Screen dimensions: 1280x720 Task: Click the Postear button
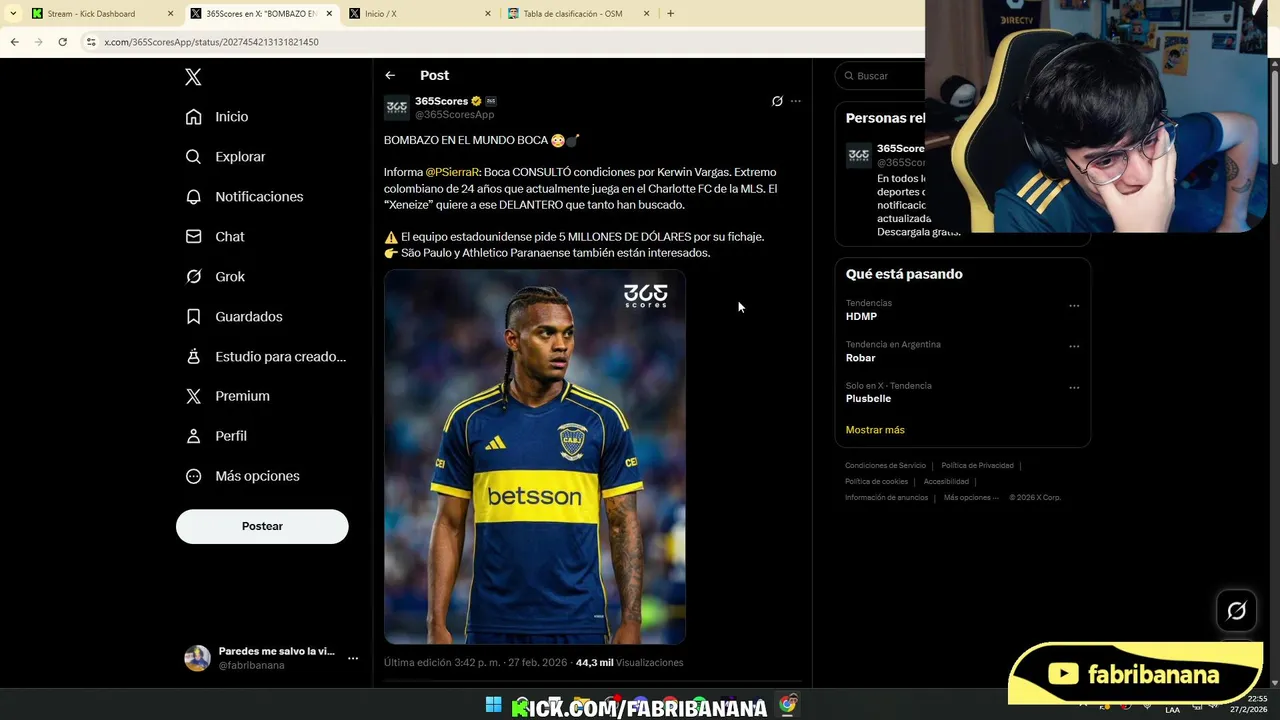262,526
